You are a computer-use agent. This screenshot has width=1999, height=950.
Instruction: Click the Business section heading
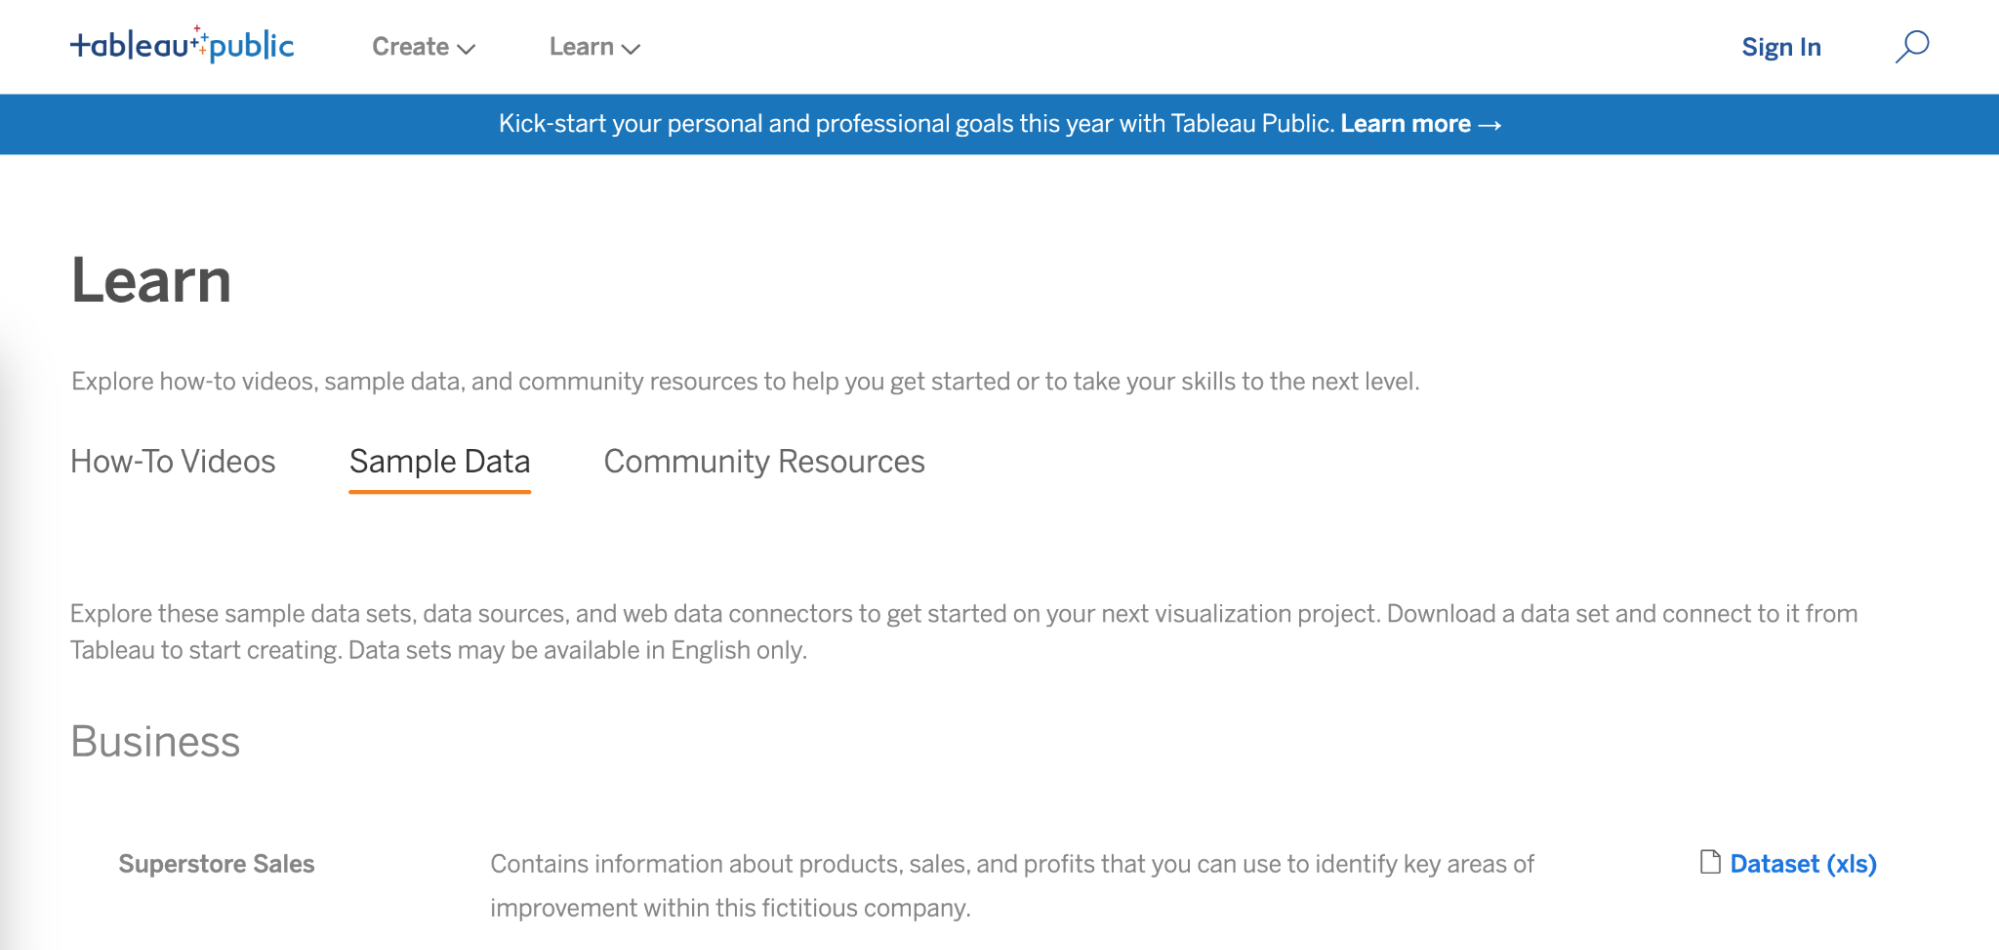click(155, 742)
